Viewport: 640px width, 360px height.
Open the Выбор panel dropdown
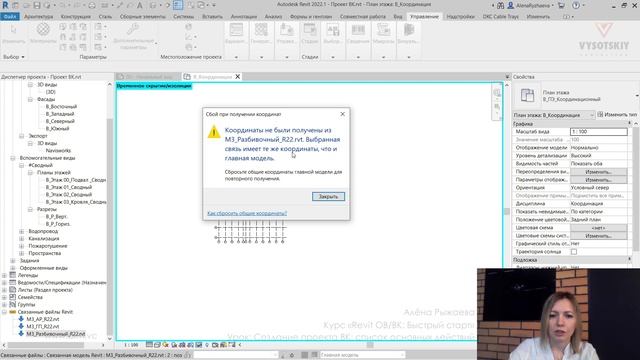13,57
